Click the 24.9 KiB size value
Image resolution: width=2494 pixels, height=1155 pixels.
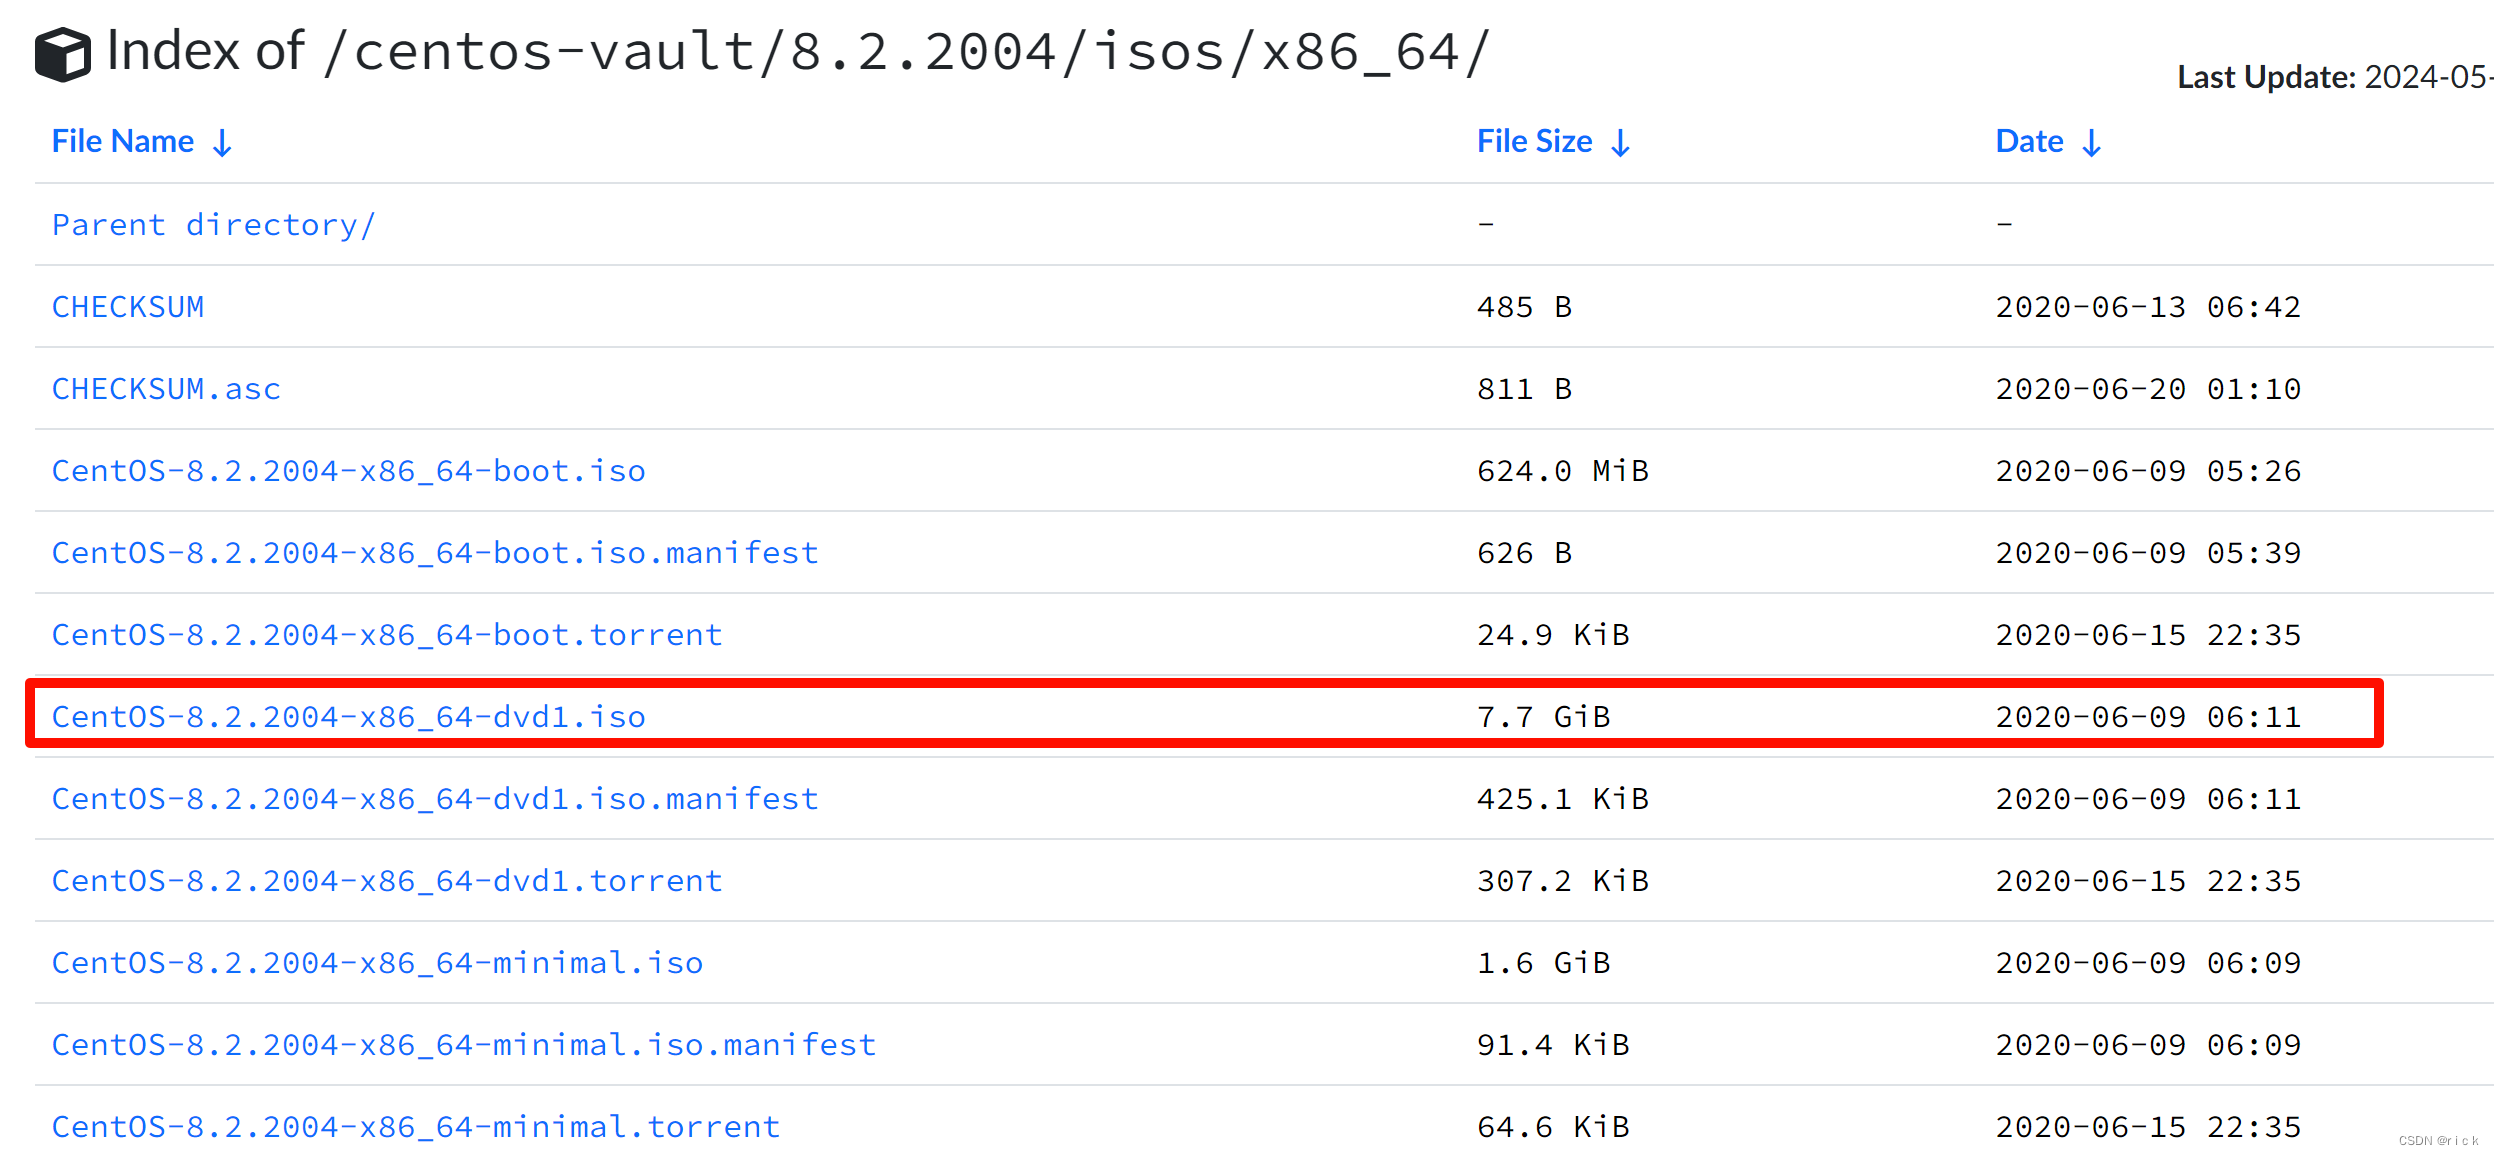click(x=1553, y=635)
